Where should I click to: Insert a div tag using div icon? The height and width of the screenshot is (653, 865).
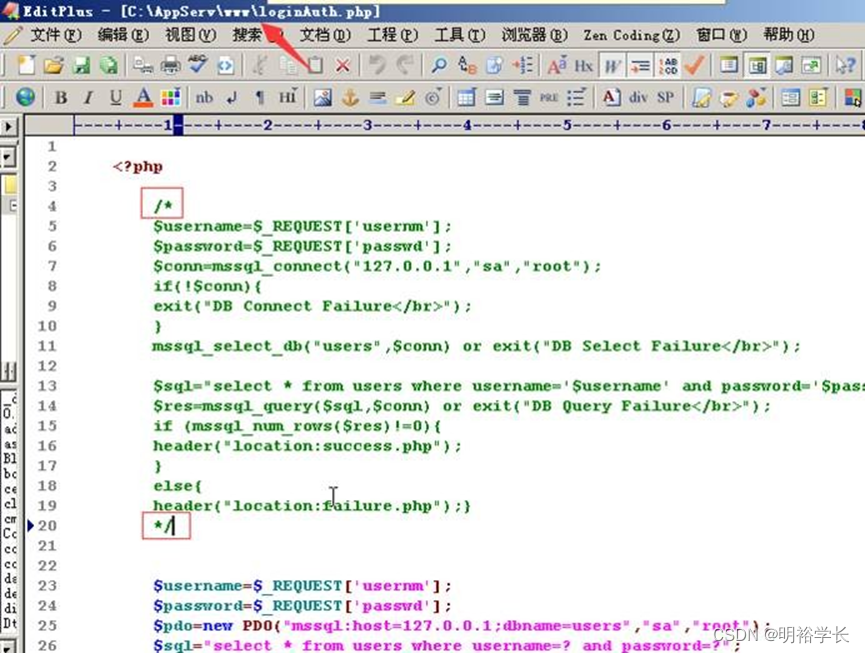point(638,98)
